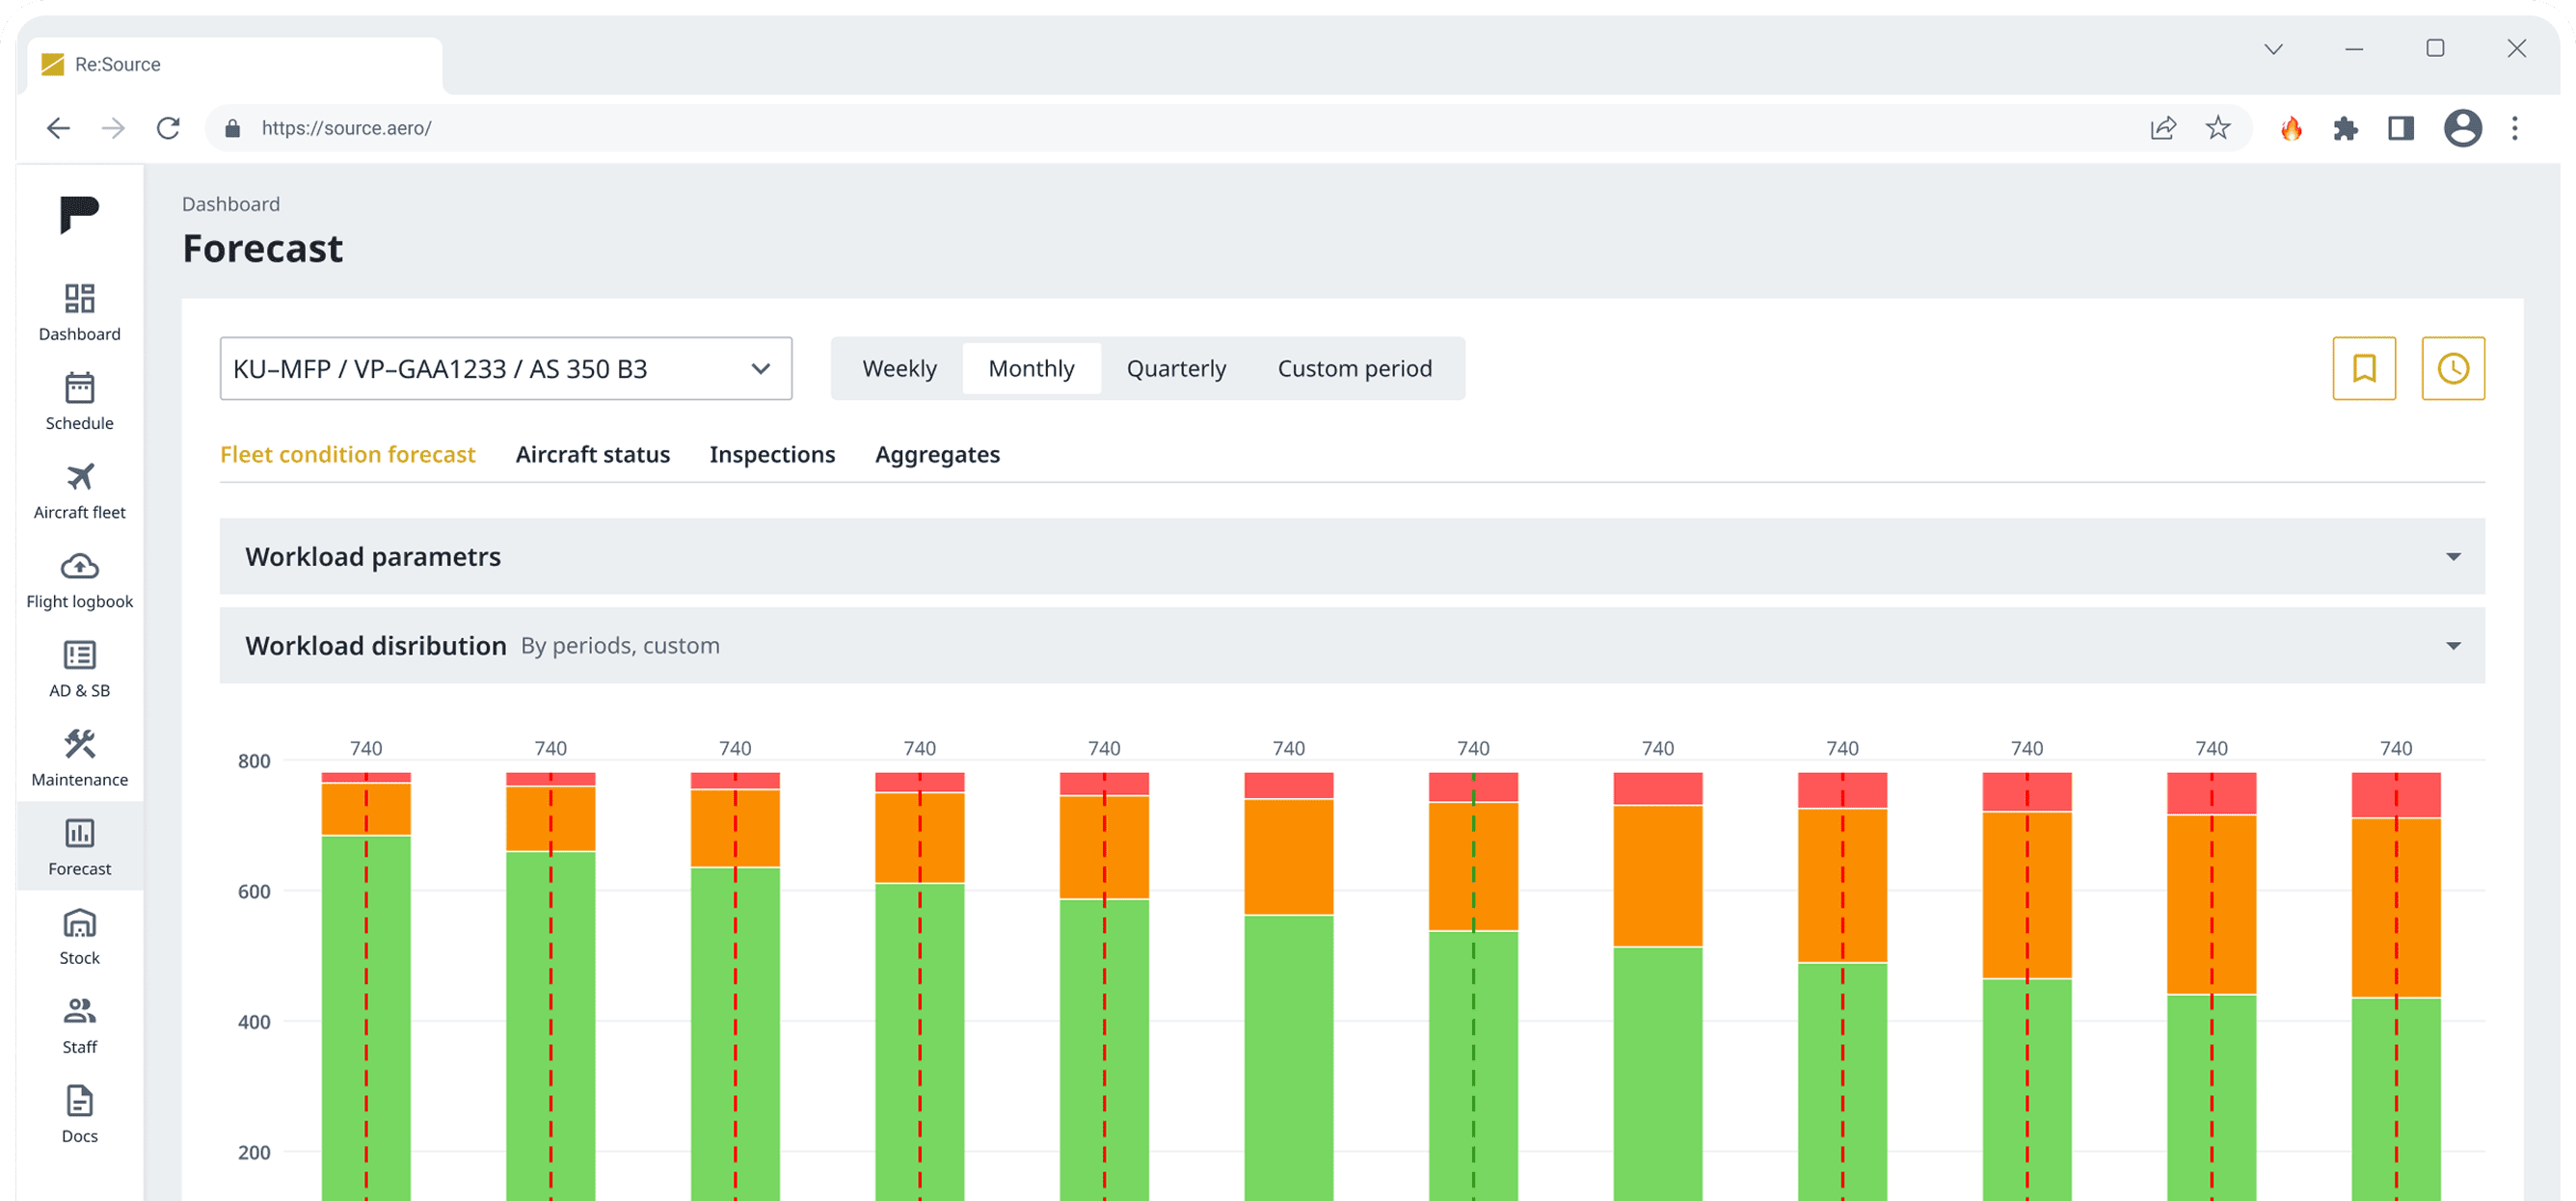Select the Forecast sidebar item
Screen dimensions: 2576x1201
(x=80, y=846)
